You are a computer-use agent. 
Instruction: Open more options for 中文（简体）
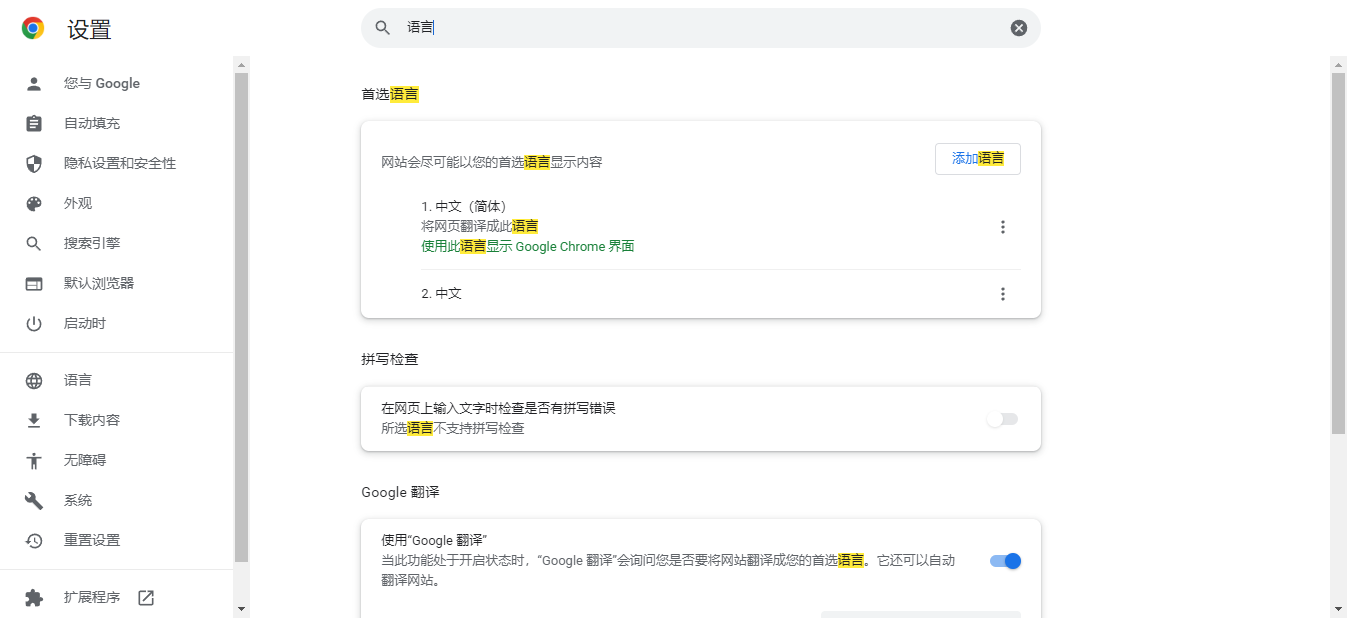tap(1003, 227)
